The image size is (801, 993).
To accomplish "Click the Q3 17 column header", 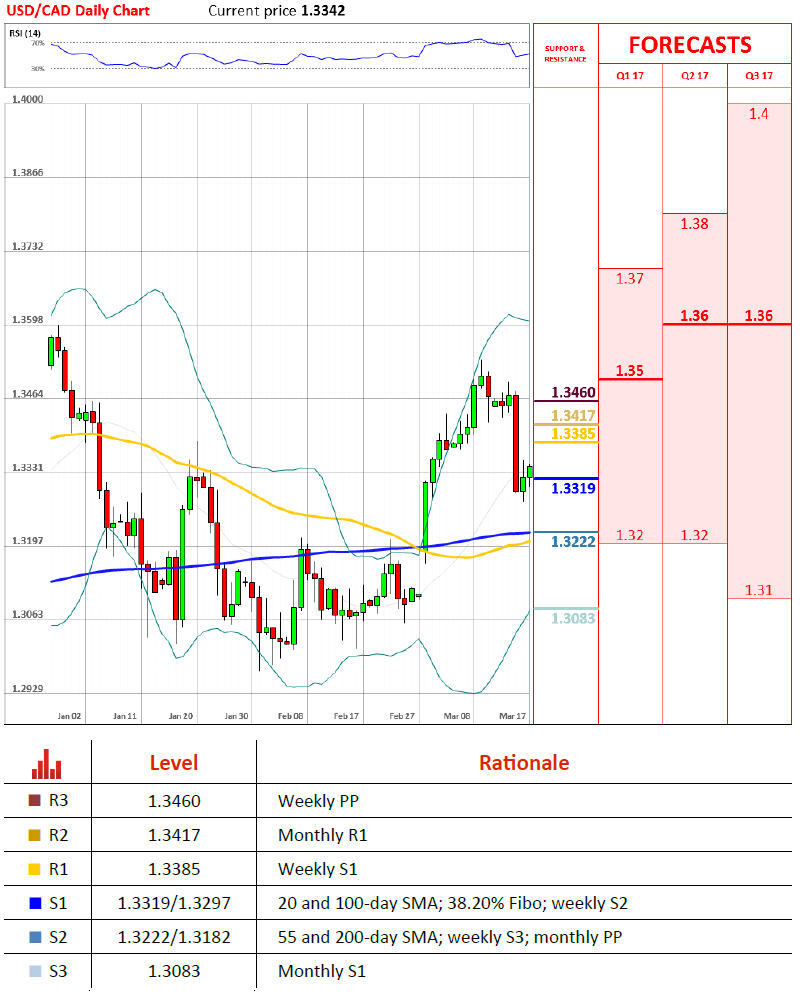I will pos(759,75).
